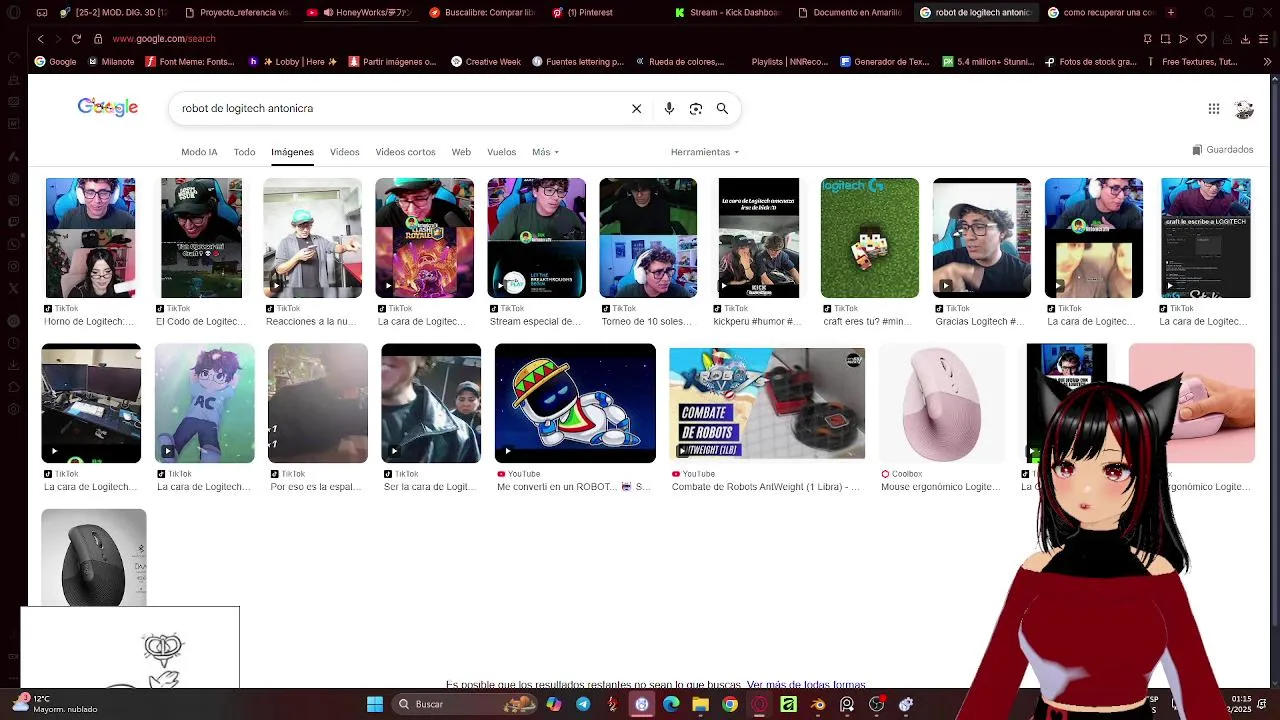Open Google Chrome from the taskbar
1280x720 pixels.
(x=730, y=704)
